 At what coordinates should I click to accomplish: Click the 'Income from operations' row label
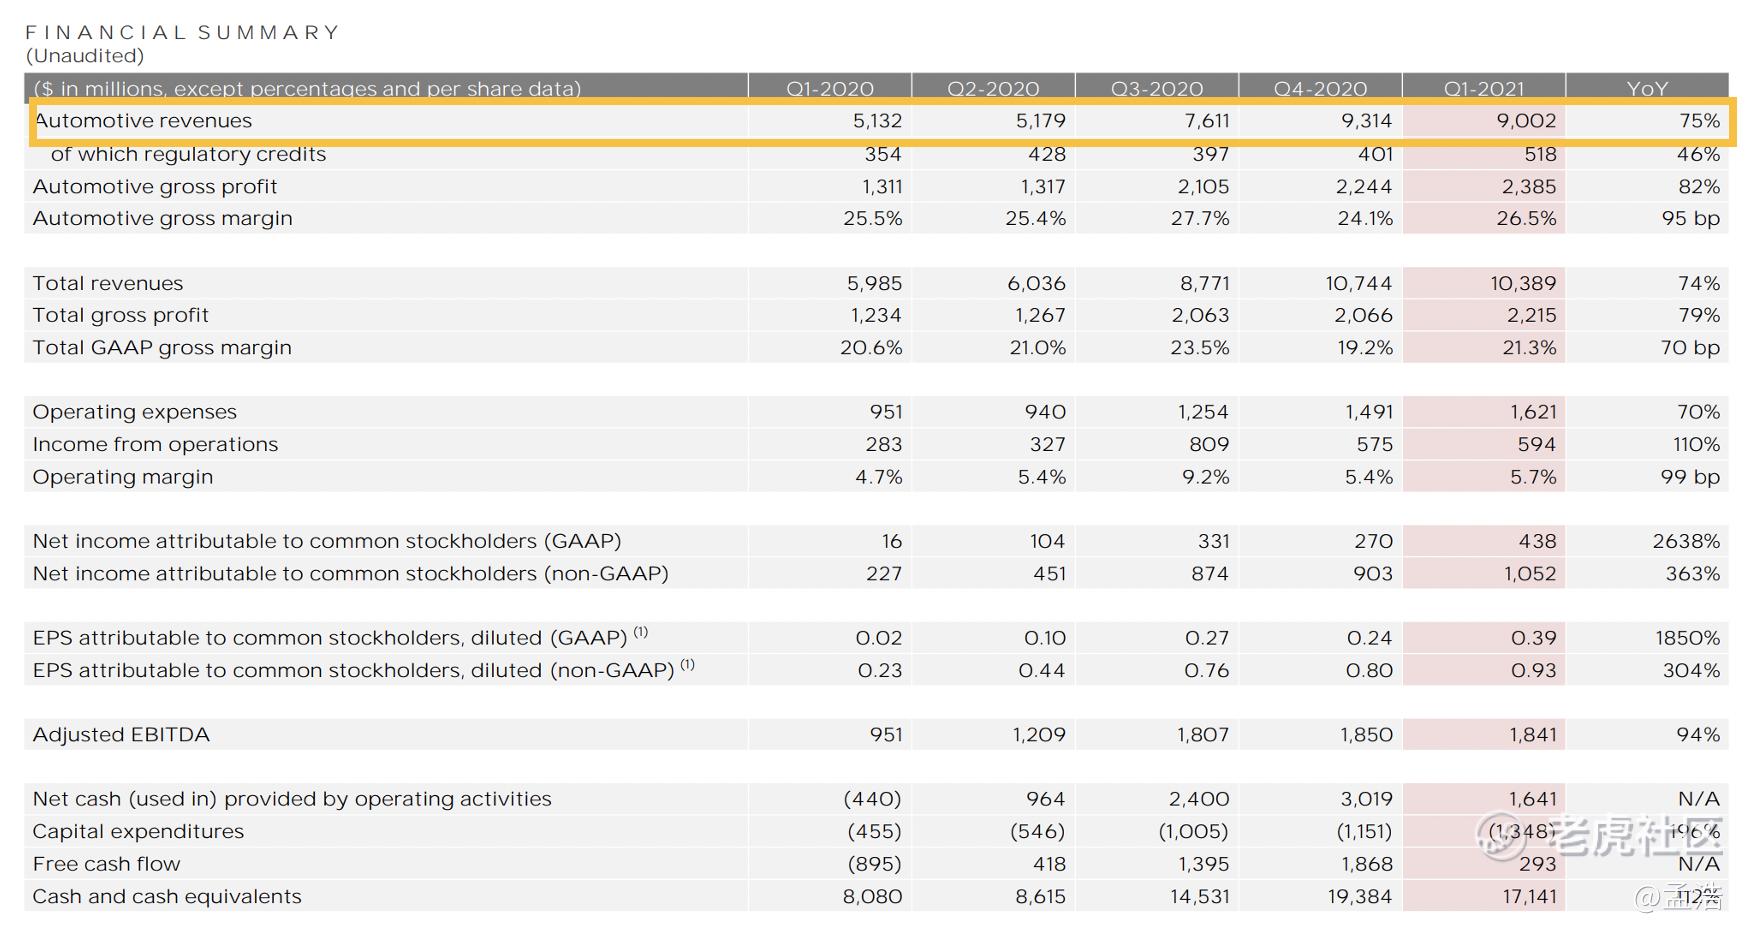(x=155, y=444)
